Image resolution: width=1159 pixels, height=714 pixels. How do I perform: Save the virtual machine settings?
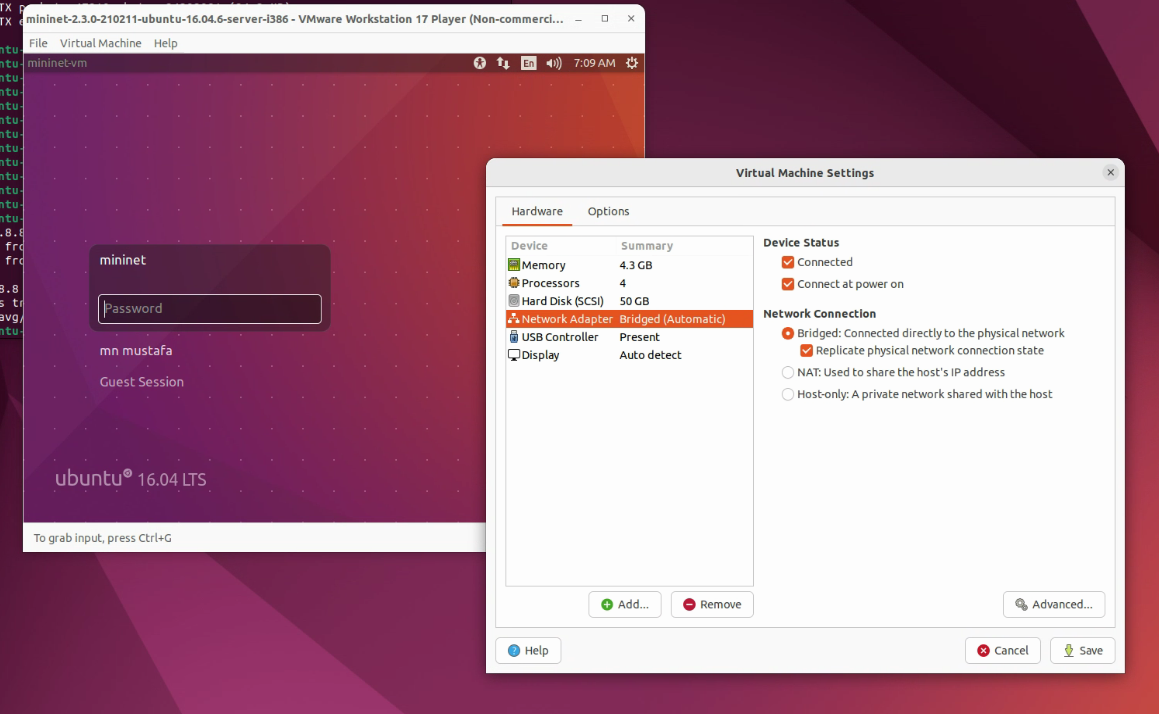click(x=1082, y=650)
